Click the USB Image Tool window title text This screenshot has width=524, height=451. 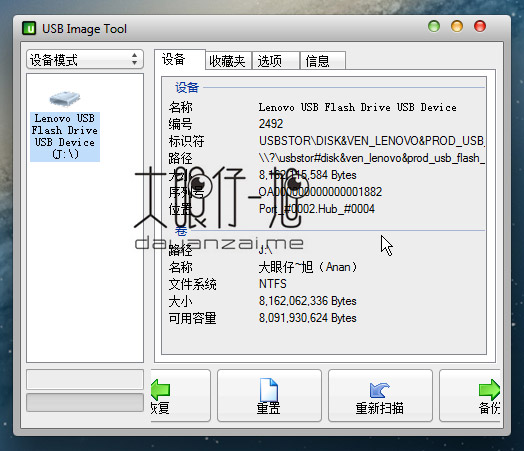84,29
